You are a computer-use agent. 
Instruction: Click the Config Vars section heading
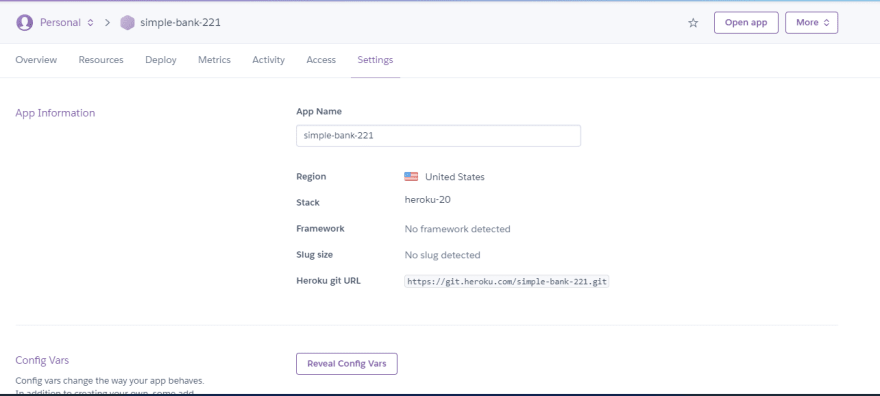point(42,360)
